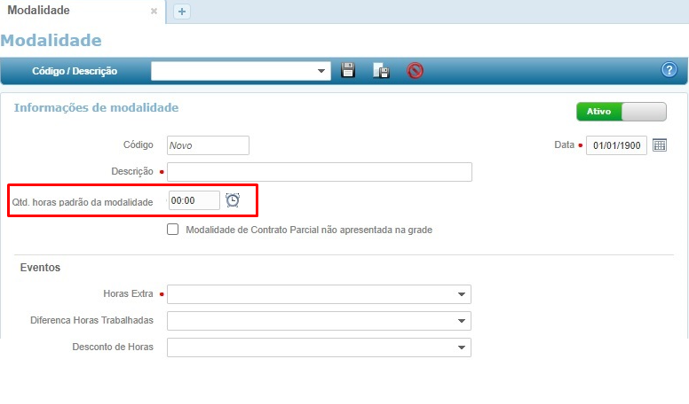Click the Qtd. horas padrão 00:00 field
This screenshot has height=404, width=689.
click(x=193, y=201)
